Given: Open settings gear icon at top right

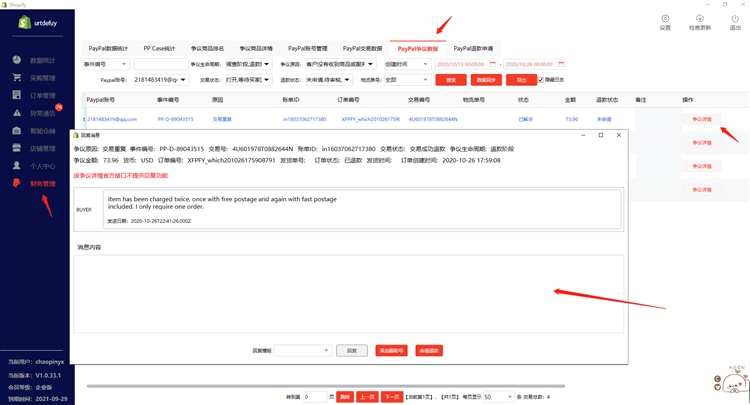Looking at the screenshot, I should pos(665,19).
